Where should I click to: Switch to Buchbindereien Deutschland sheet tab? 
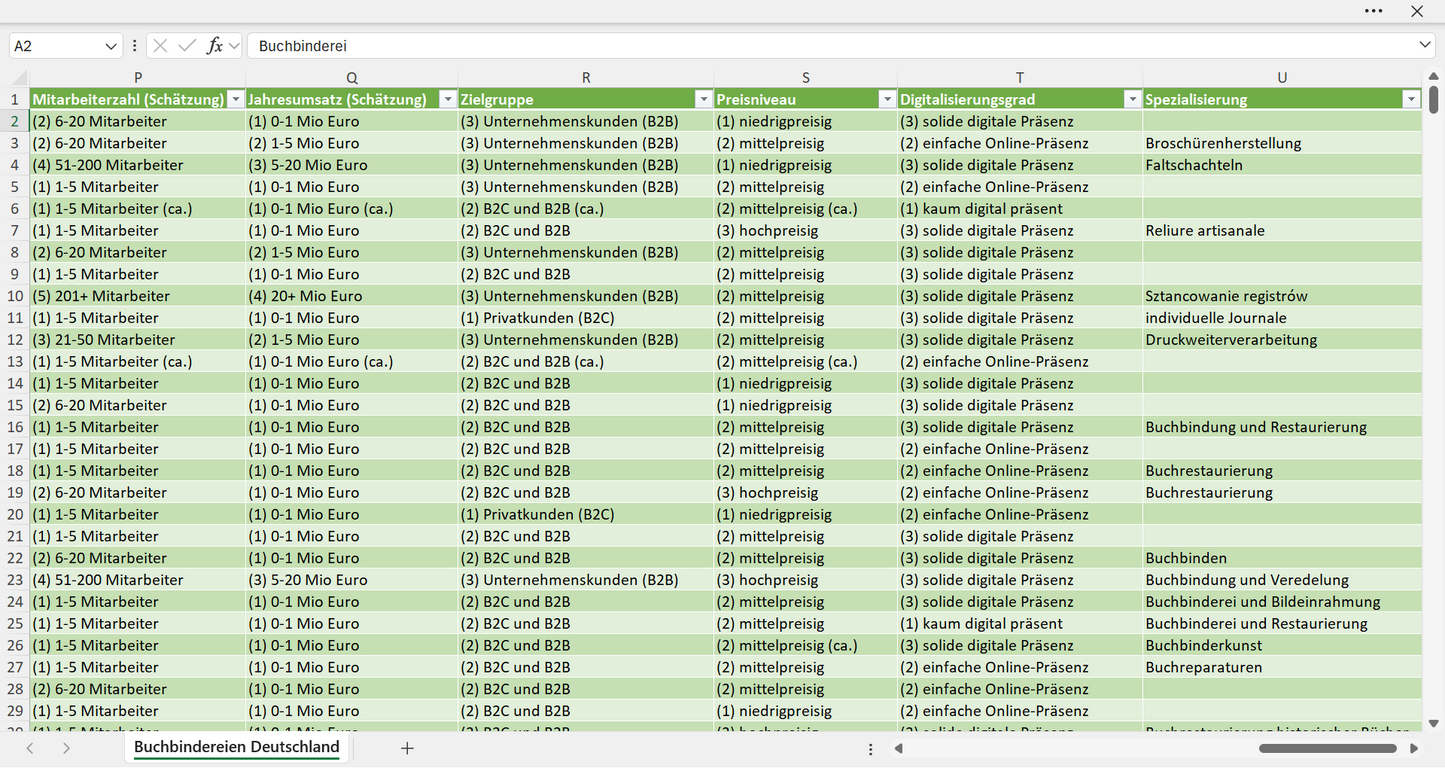point(237,747)
